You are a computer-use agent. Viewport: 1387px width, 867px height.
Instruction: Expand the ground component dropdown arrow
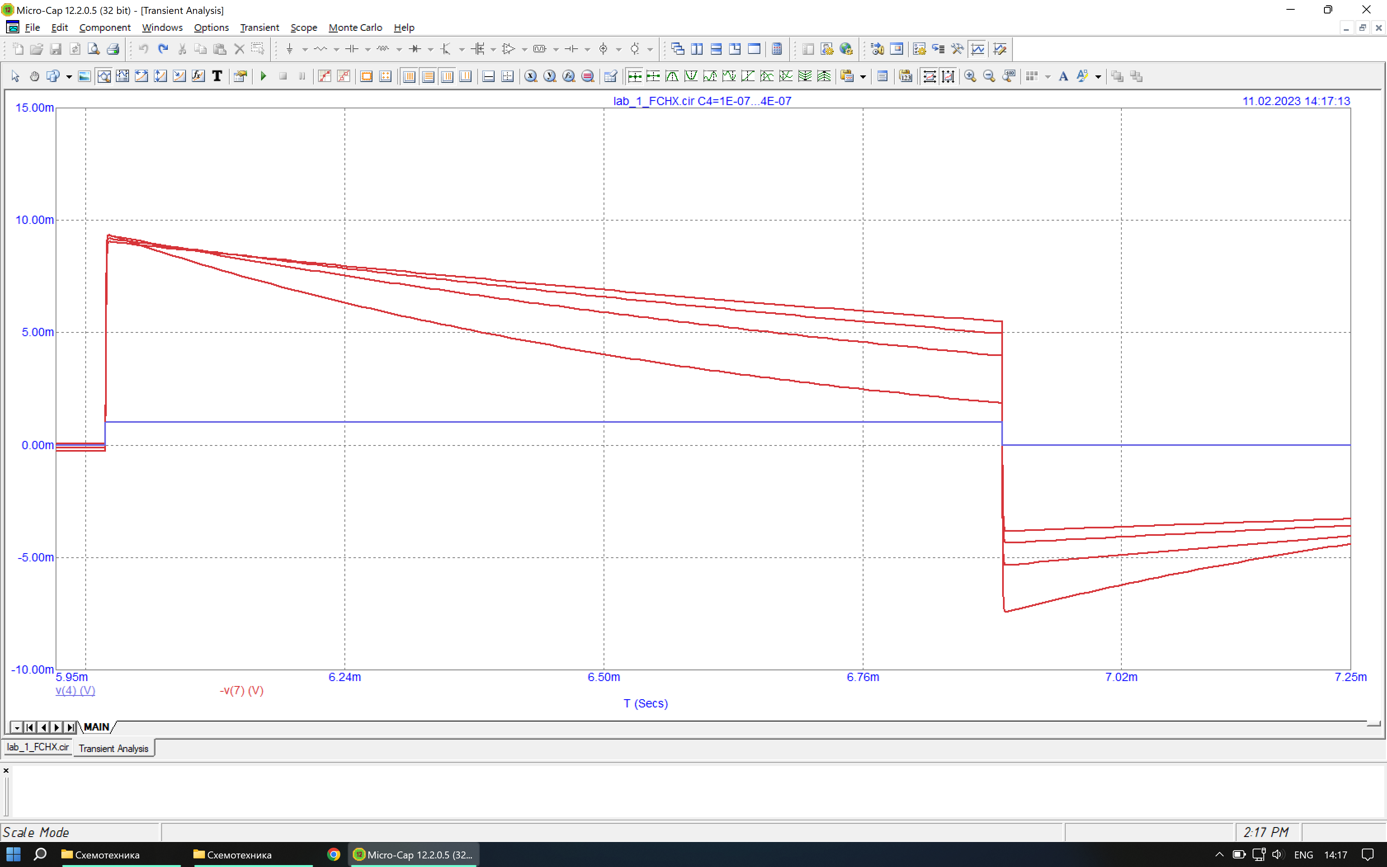[x=305, y=49]
